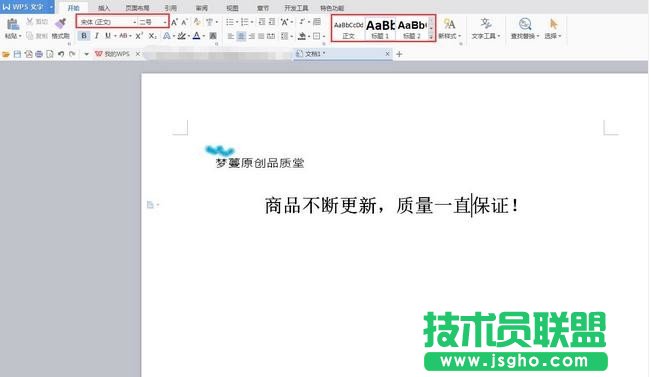Image resolution: width=651 pixels, height=377 pixels.
Task: Click the clear formatting eraser icon
Action: coord(197,22)
